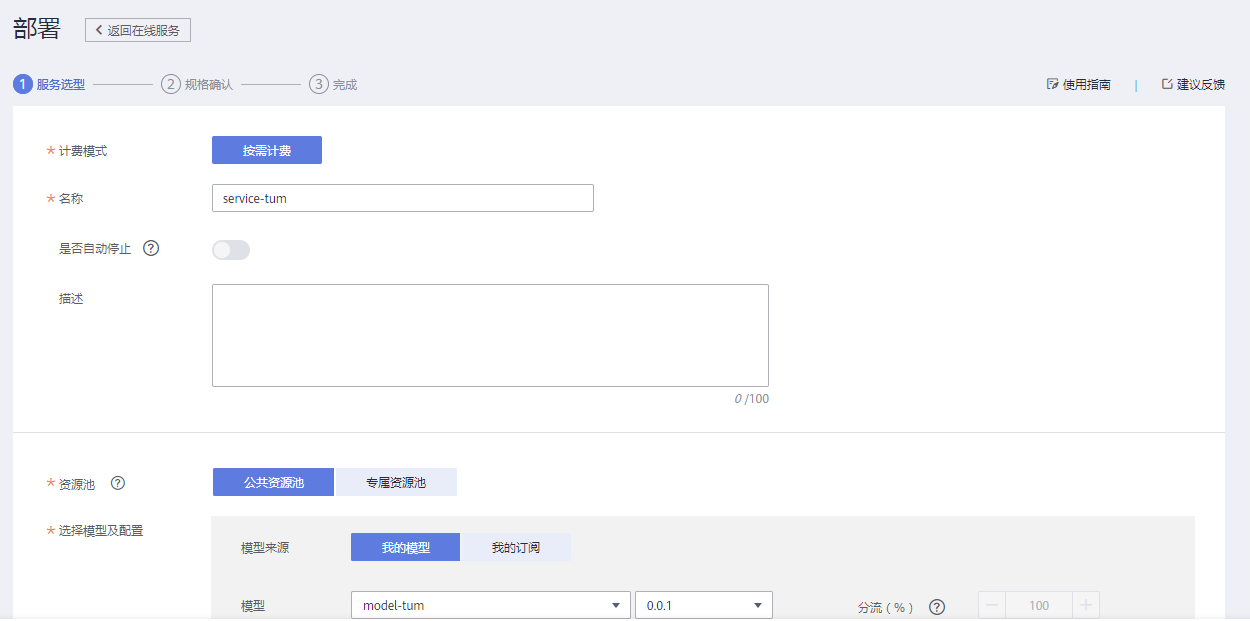
Task: Switch to 我的模型 model source tab
Action: point(405,547)
